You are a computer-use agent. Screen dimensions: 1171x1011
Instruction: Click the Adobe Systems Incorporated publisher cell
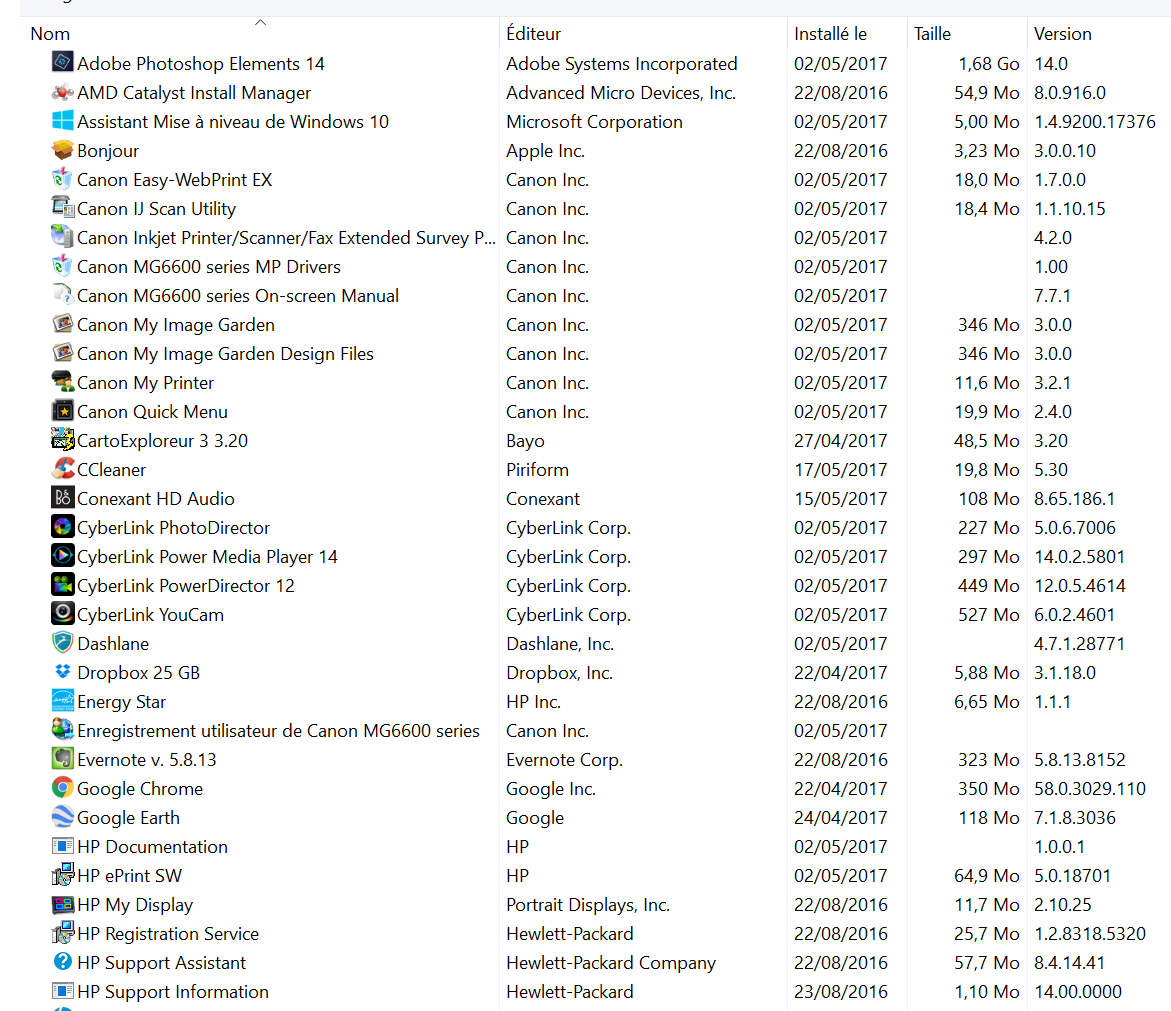pos(621,63)
